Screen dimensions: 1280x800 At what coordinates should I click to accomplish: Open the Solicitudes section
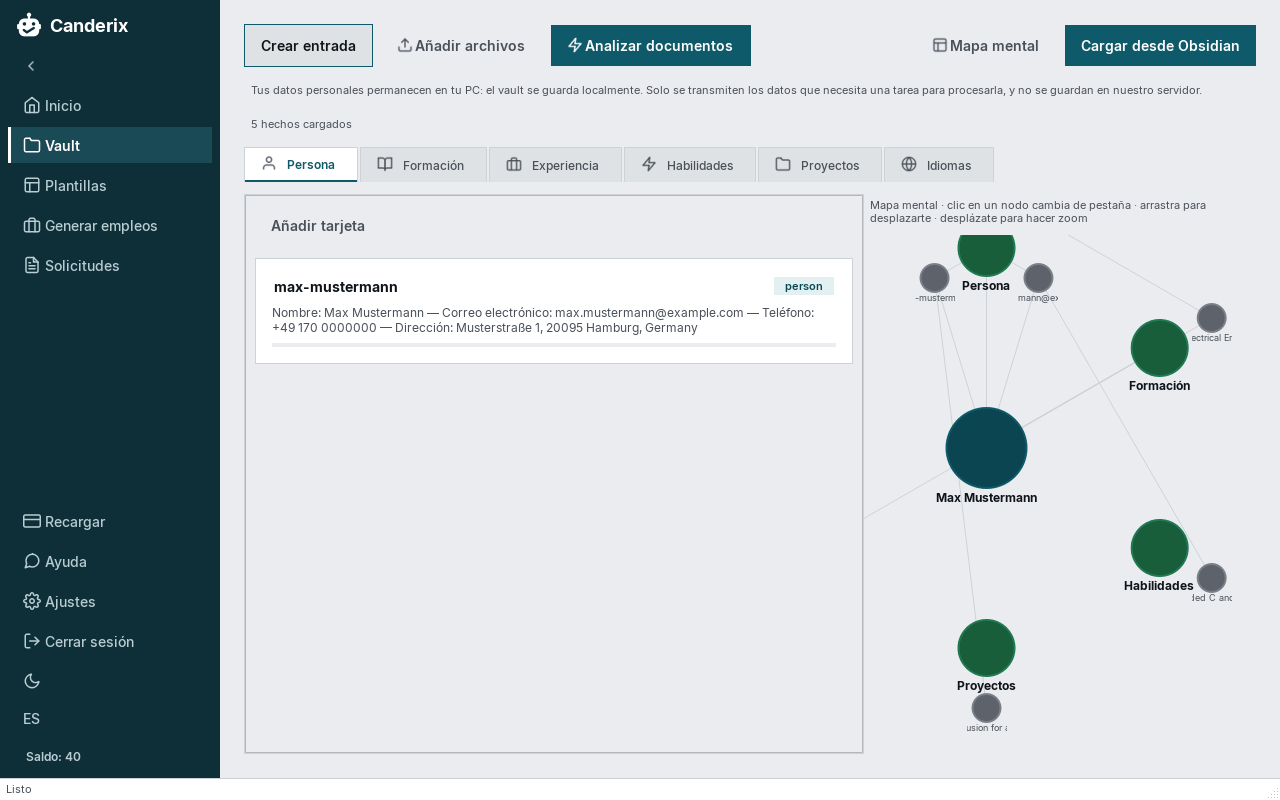[x=110, y=265]
